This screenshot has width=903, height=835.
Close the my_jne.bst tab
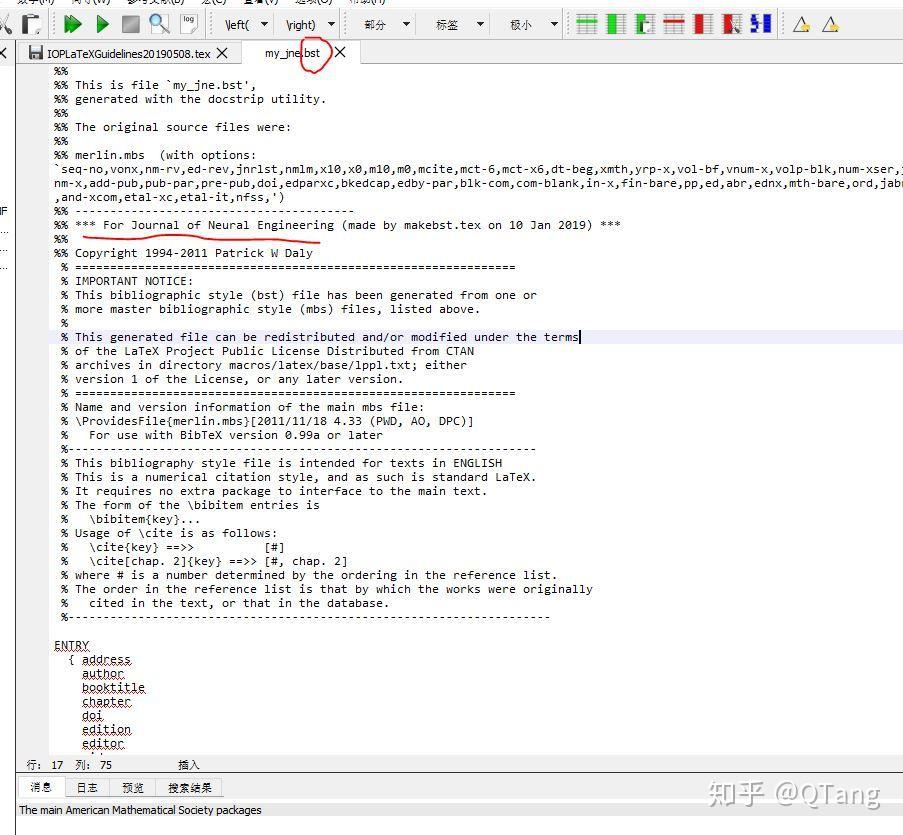pyautogui.click(x=340, y=52)
